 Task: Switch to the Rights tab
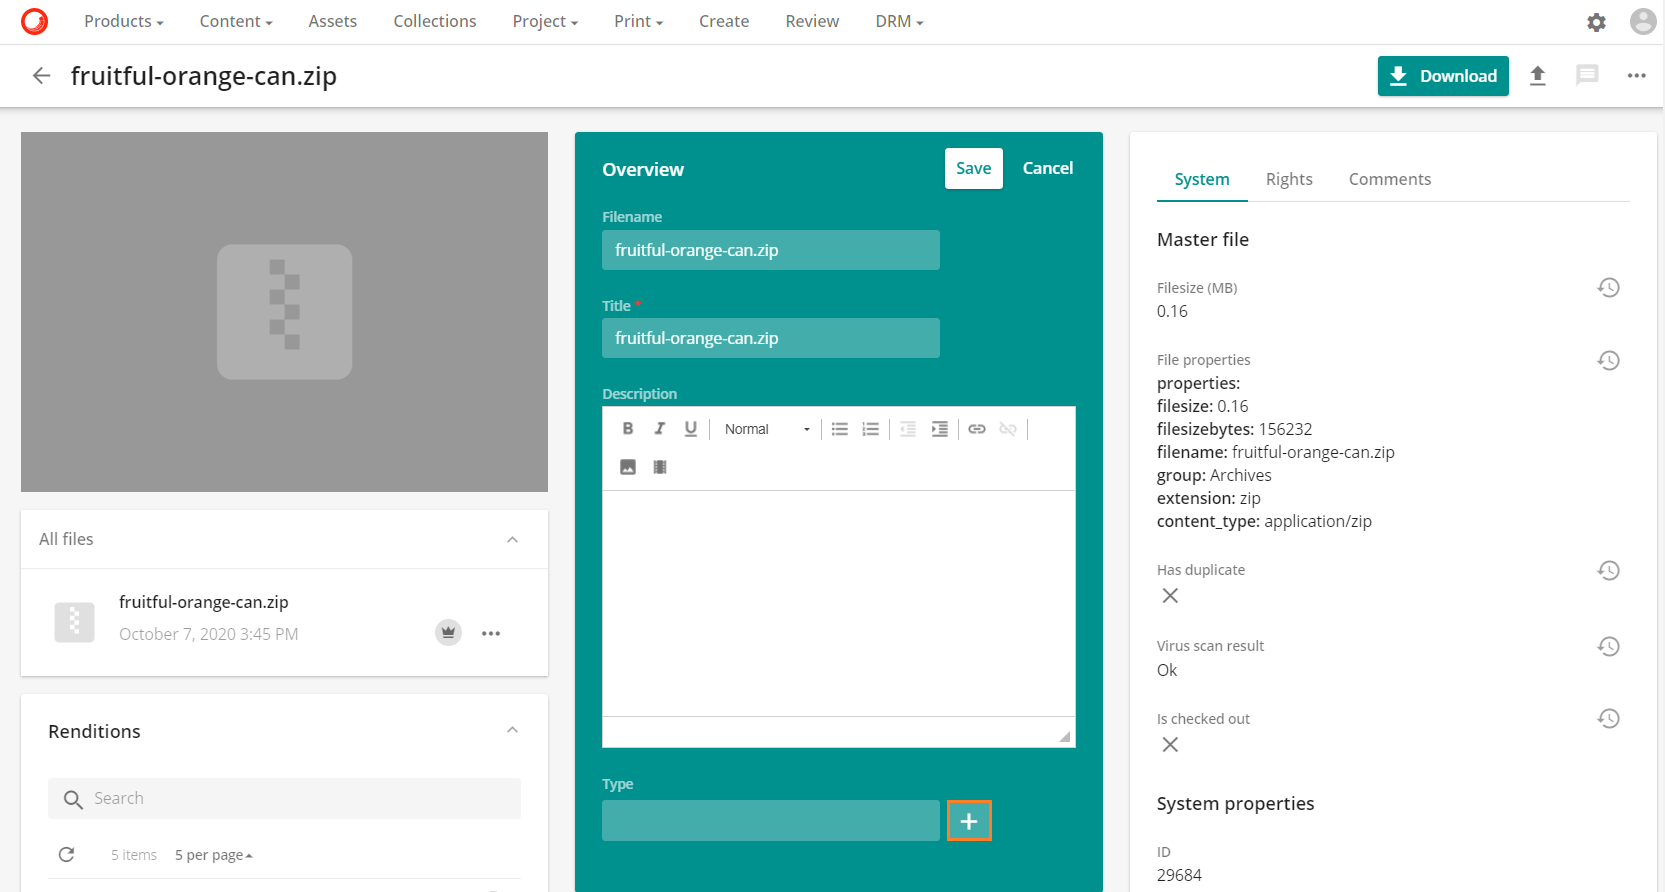tap(1288, 179)
